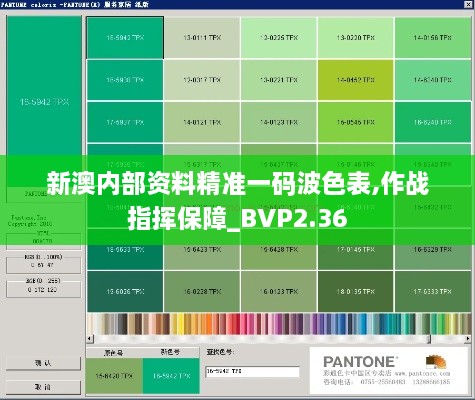Select the 16-6240 TPX green swatch
Screen dimensions: 475x400
pos(433,122)
